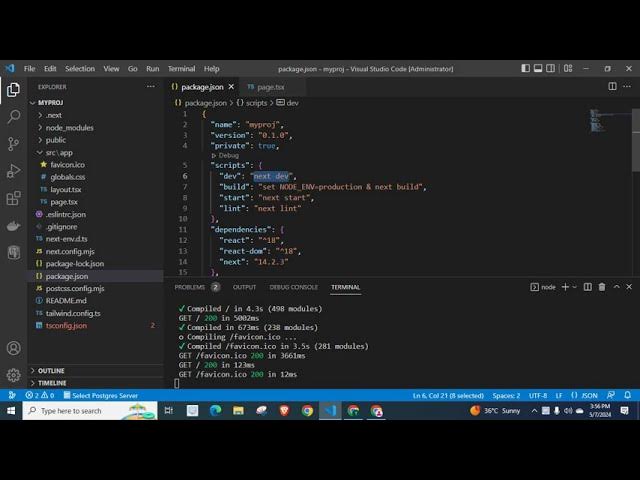The image size is (640, 480).
Task: Open the Run menu
Action: point(153,69)
